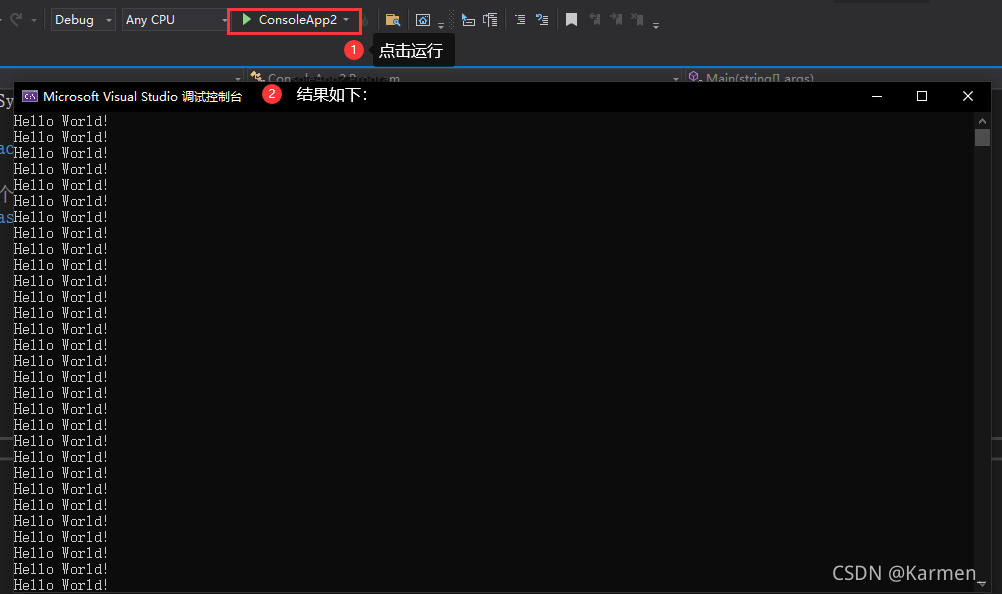Image resolution: width=1002 pixels, height=594 pixels.
Task: Open the Any CPU platform dropdown
Action: pyautogui.click(x=176, y=20)
